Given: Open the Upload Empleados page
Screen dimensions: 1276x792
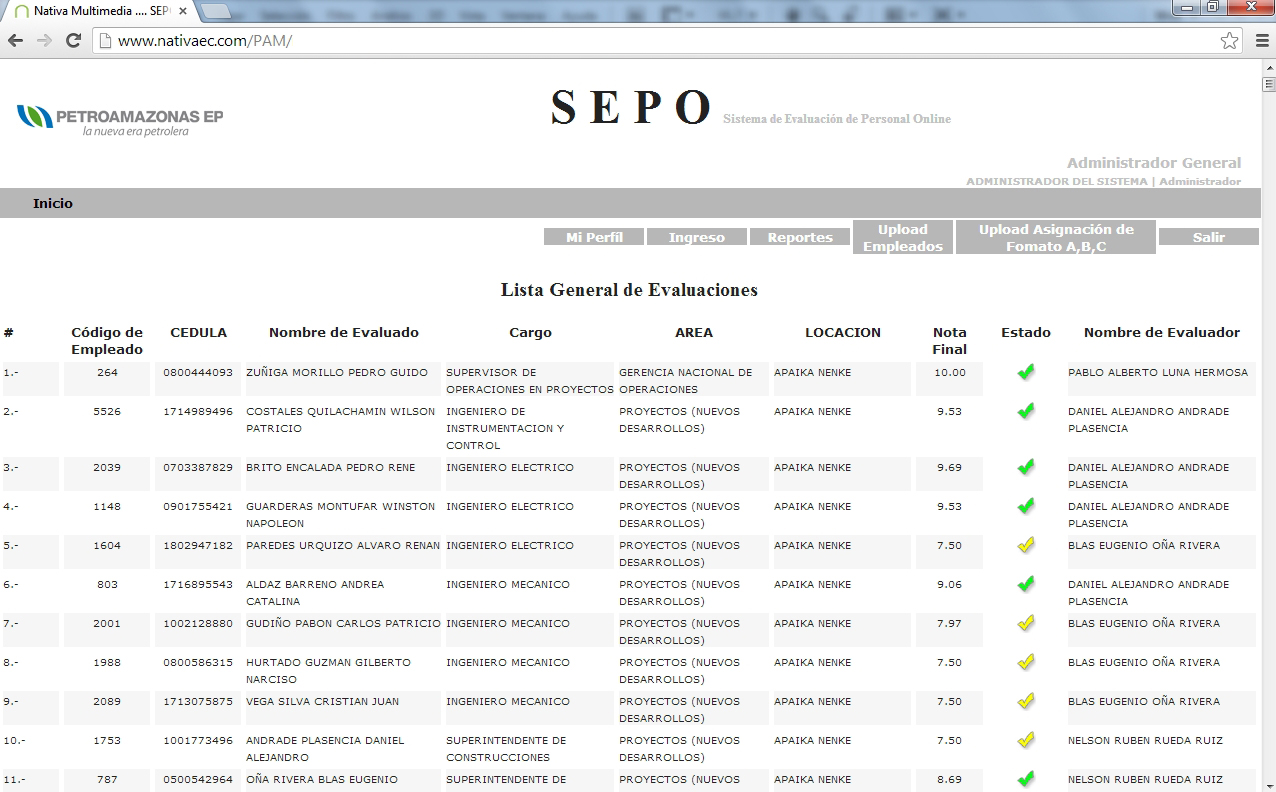Looking at the screenshot, I should coord(902,238).
